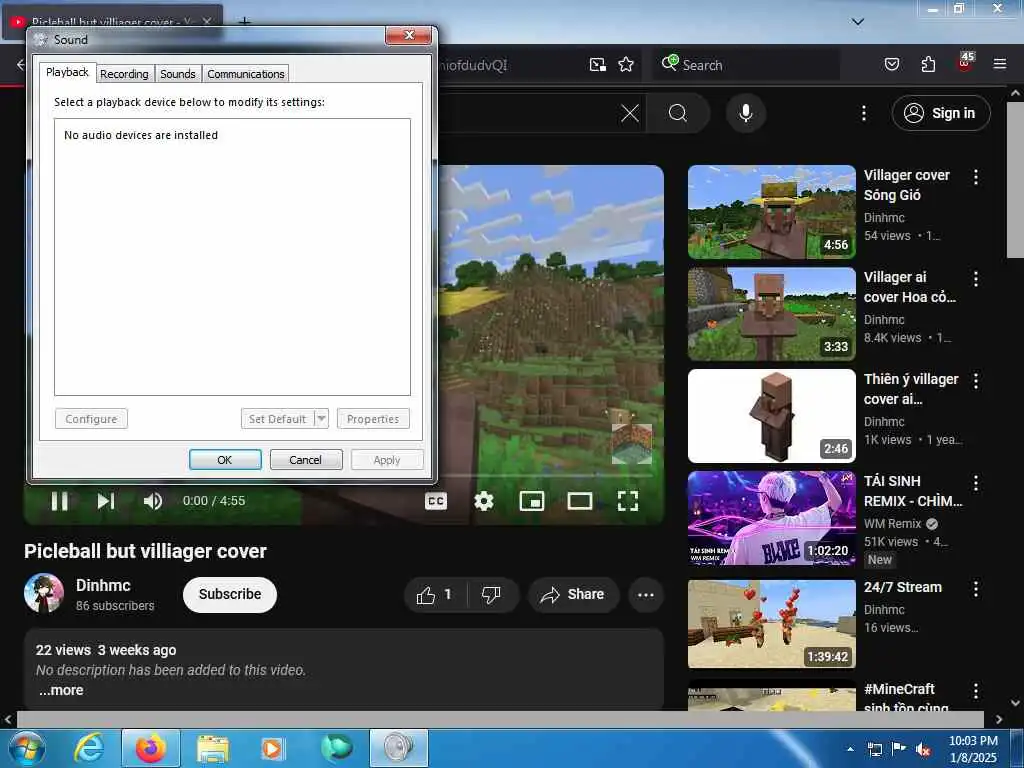The image size is (1024, 768).
Task: List all tabs dropdown arrow
Action: [858, 22]
